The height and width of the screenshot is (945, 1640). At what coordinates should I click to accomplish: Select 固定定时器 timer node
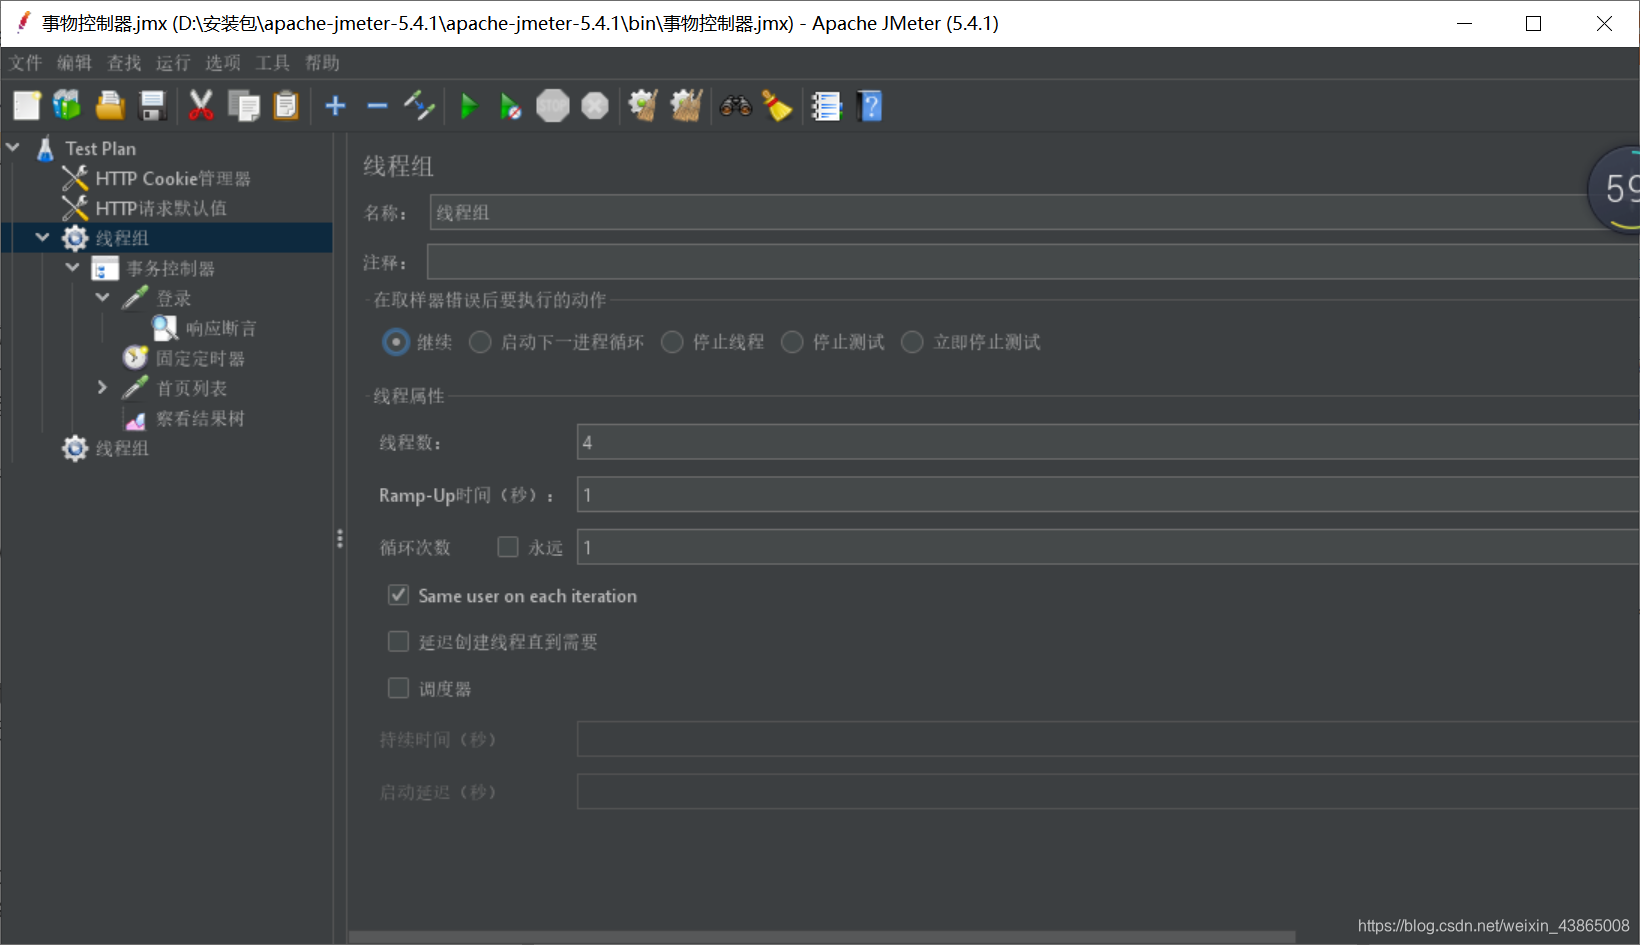coord(200,359)
